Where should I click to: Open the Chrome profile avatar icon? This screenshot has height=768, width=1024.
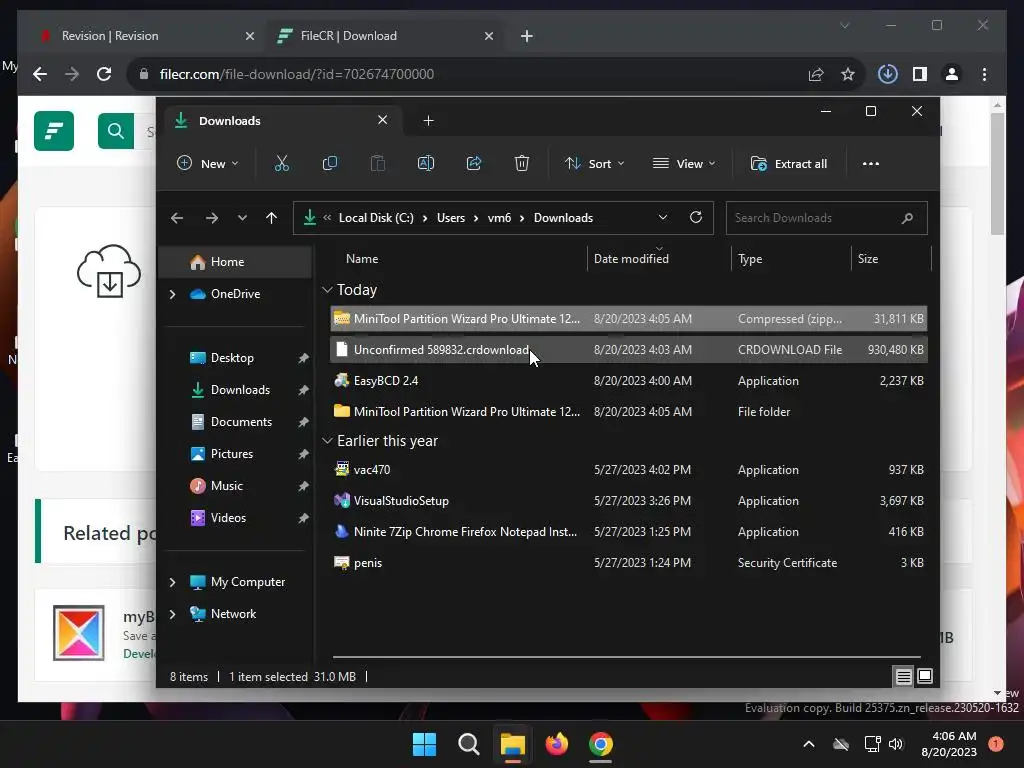click(x=952, y=74)
